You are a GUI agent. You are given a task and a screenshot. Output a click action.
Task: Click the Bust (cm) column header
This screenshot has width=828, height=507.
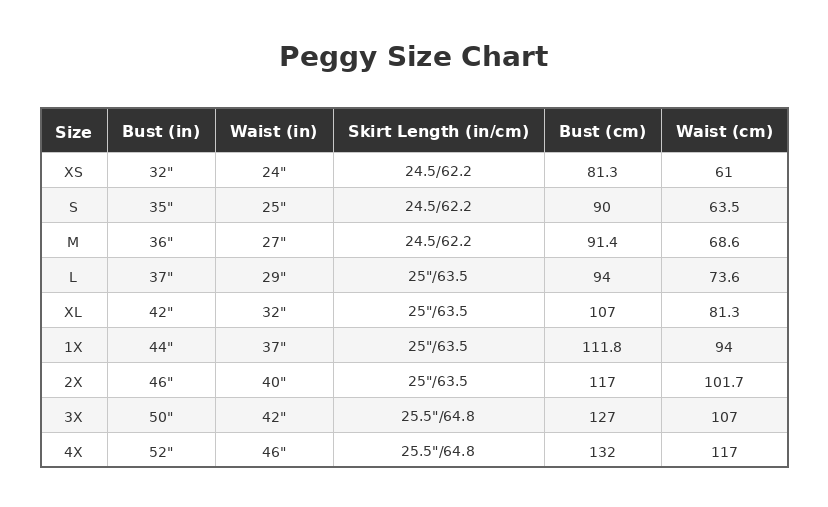[602, 132]
